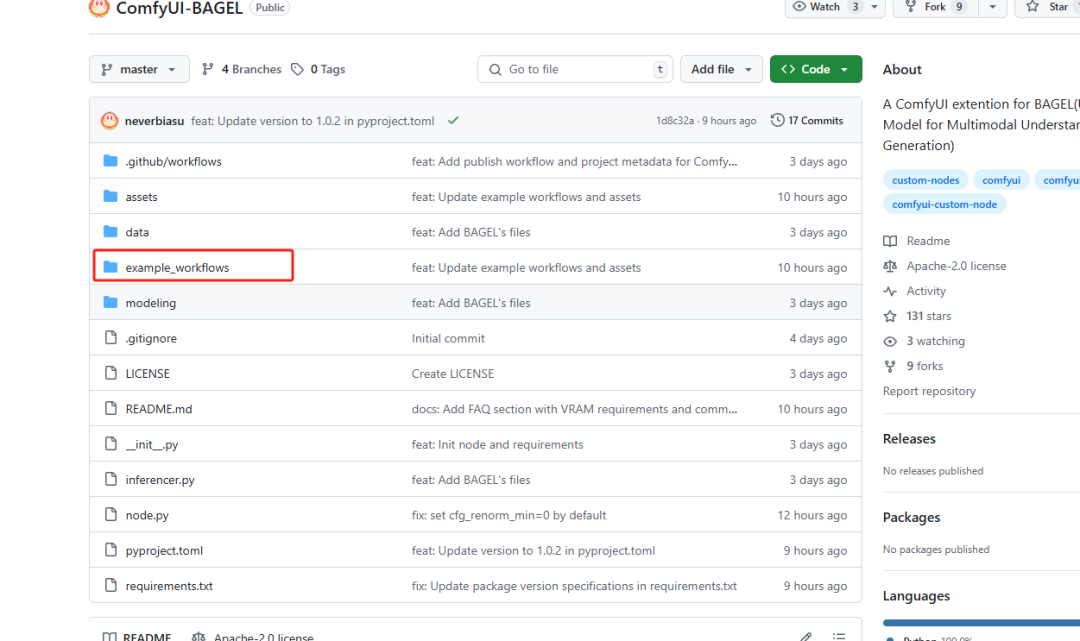
Task: Click the star icon beside 131 stars
Action: (x=890, y=316)
